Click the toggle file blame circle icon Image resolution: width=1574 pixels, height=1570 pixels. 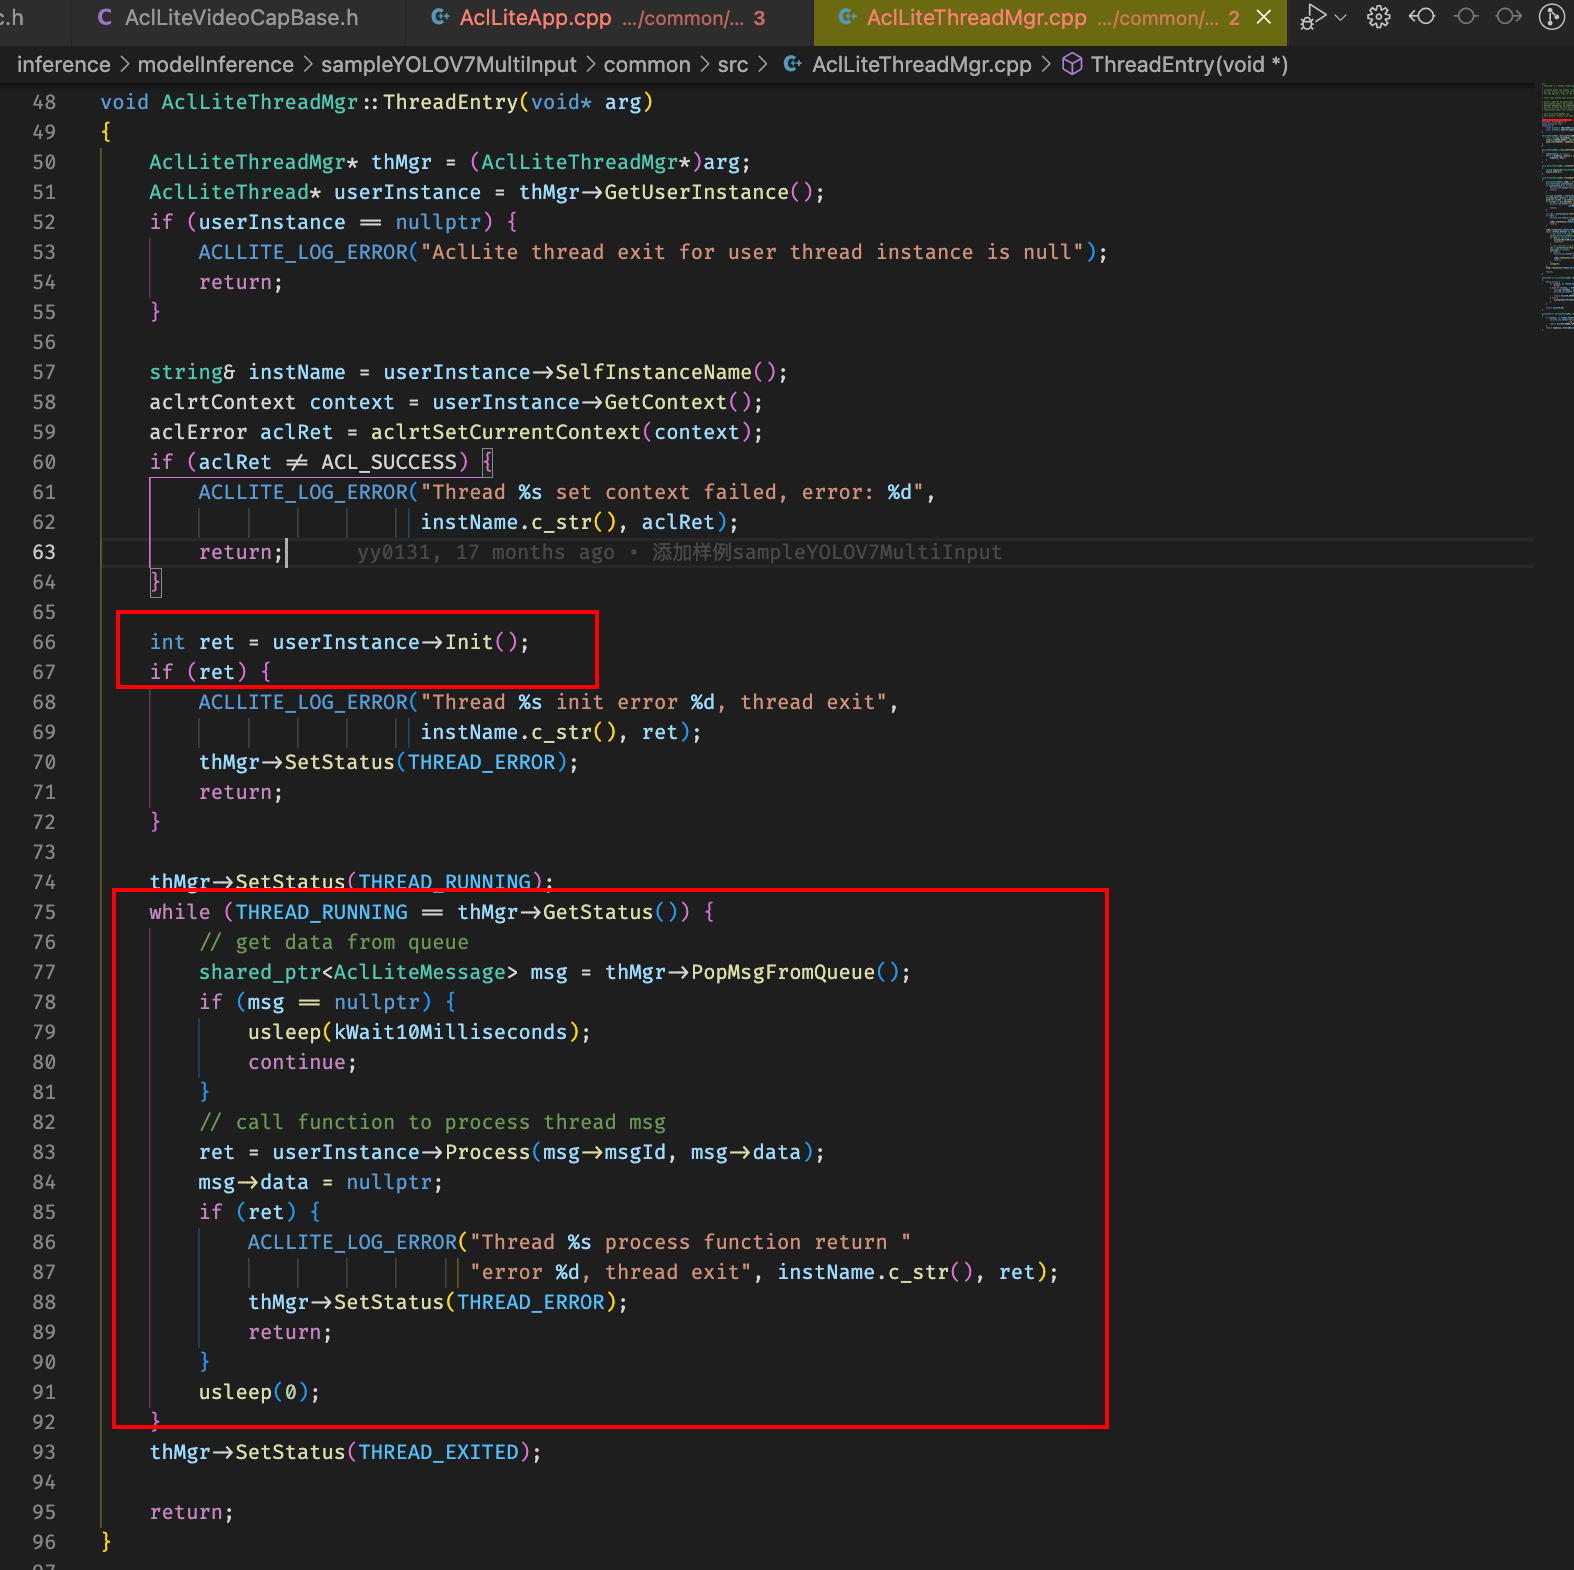pyautogui.click(x=1466, y=17)
